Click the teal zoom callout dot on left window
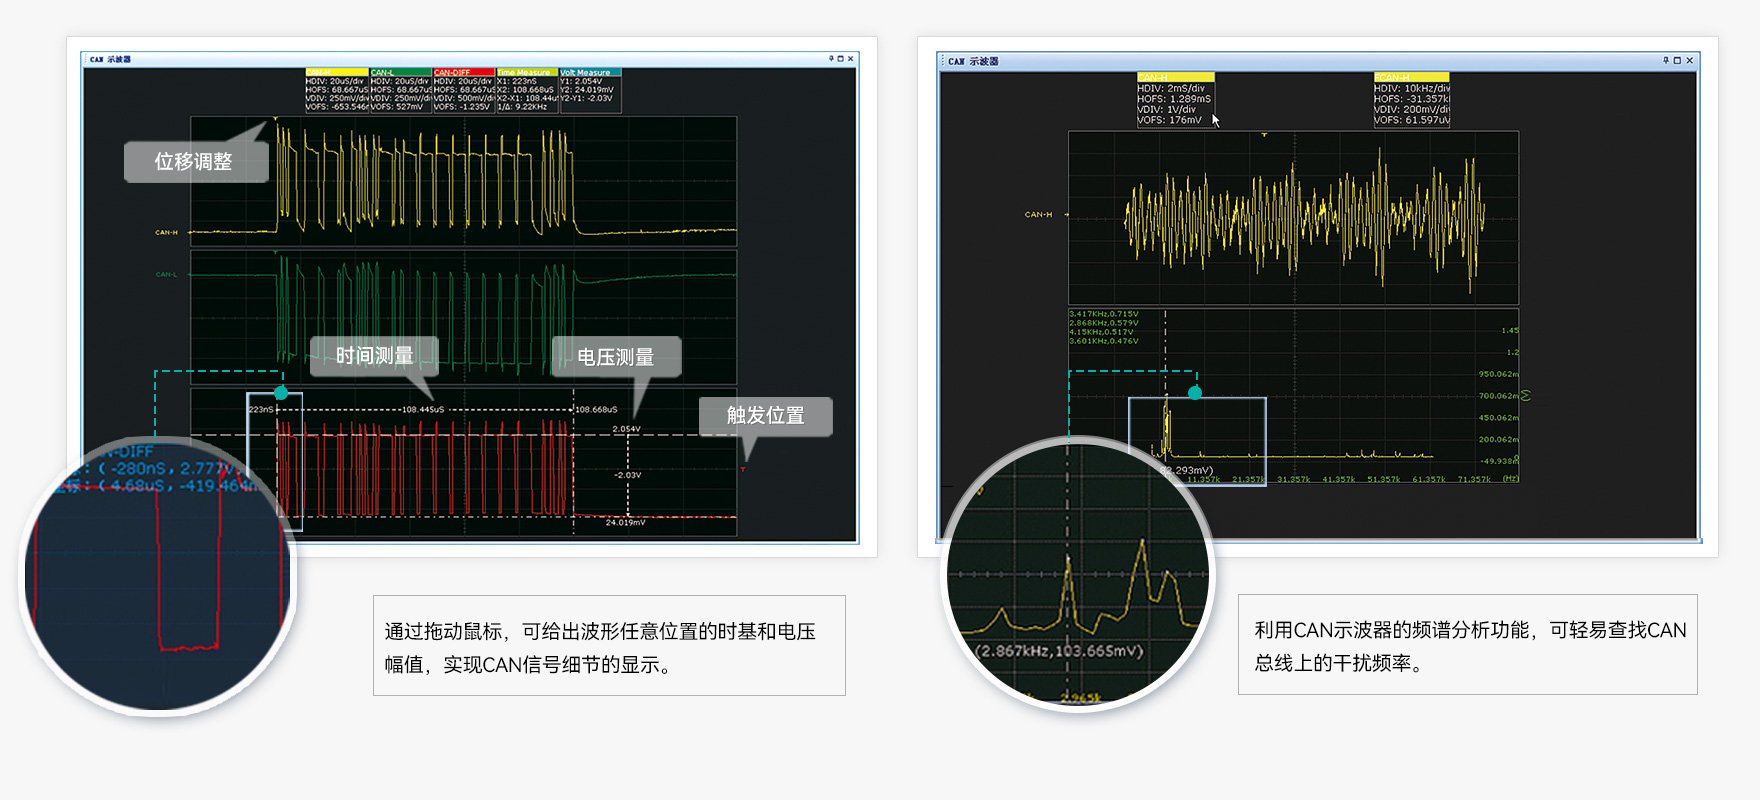 coord(281,393)
